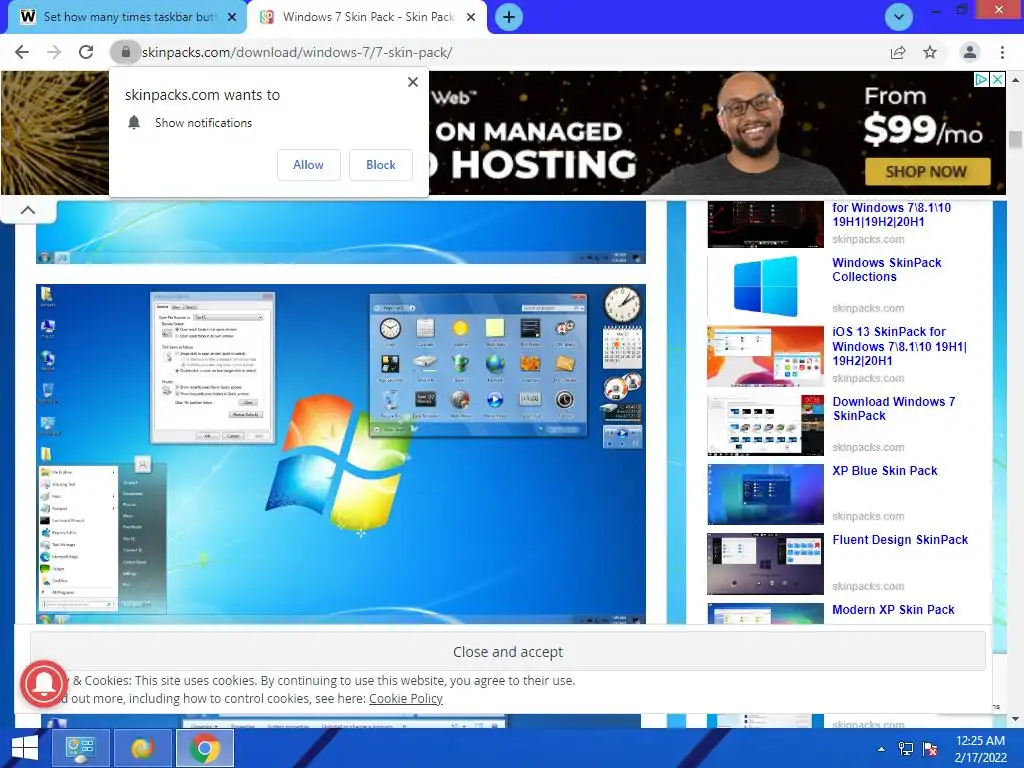Click the Windows SkinPack Collections thumbnail
The height and width of the screenshot is (768, 1024).
point(765,286)
